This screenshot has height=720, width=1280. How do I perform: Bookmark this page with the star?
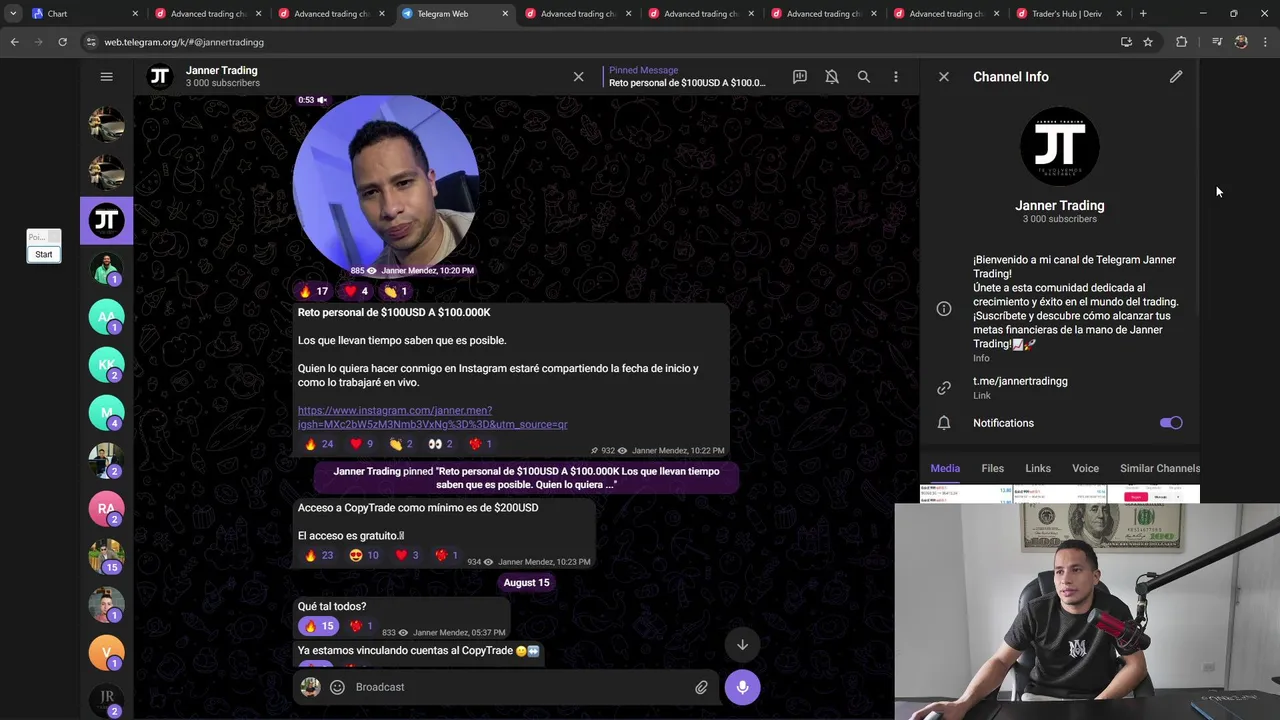(1148, 42)
